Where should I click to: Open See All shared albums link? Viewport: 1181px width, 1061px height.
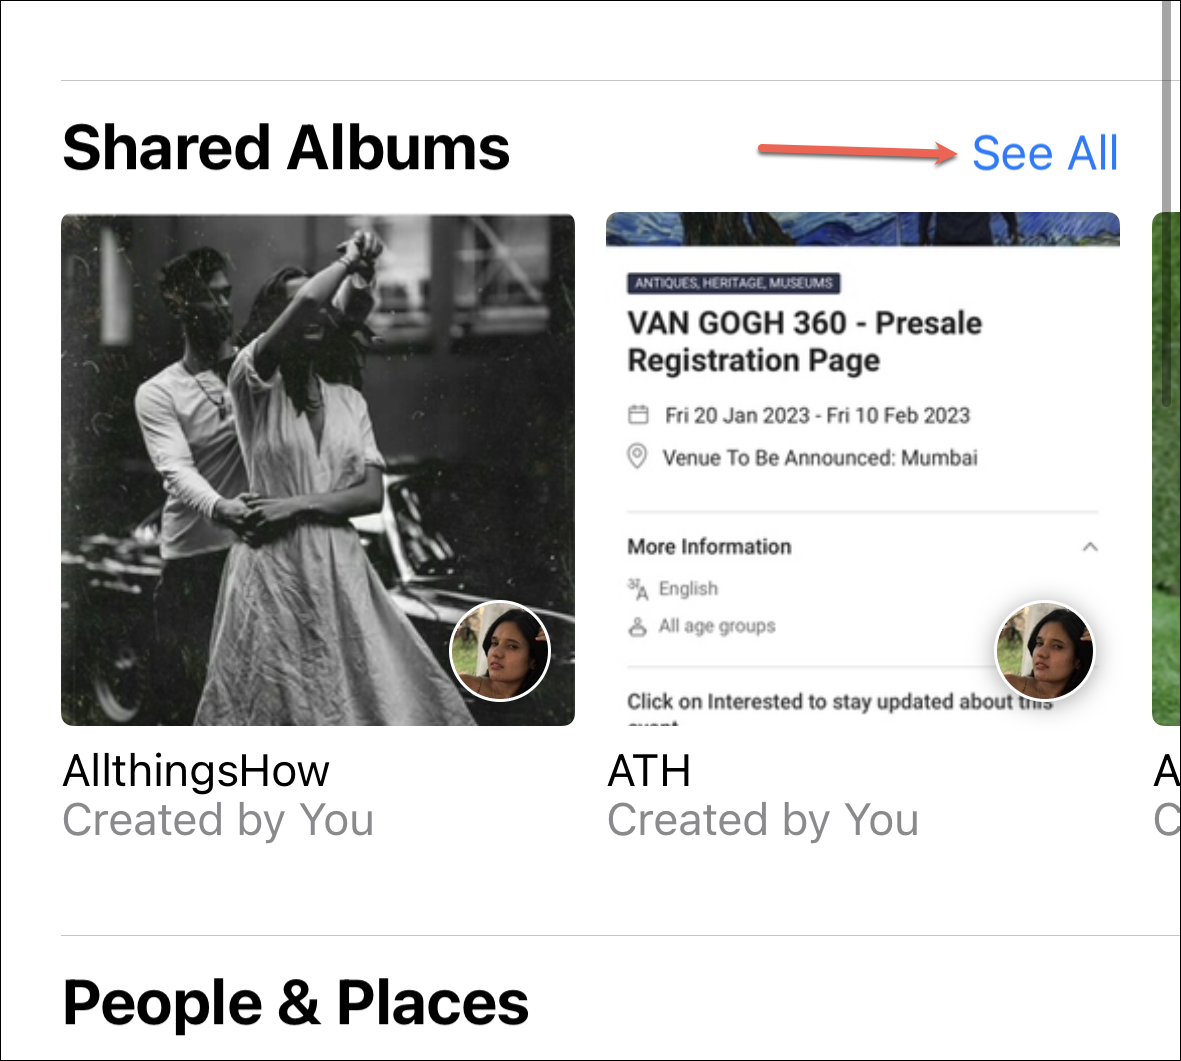[x=1045, y=154]
